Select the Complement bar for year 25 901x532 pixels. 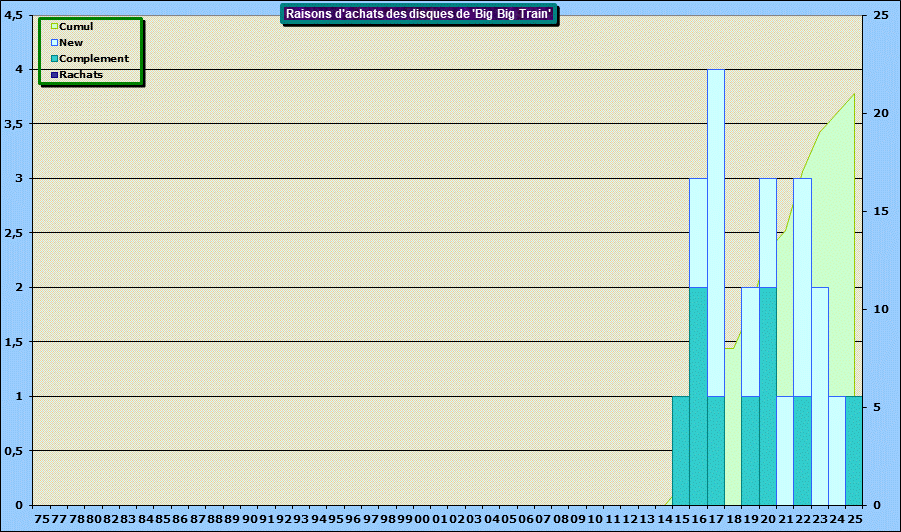(853, 450)
